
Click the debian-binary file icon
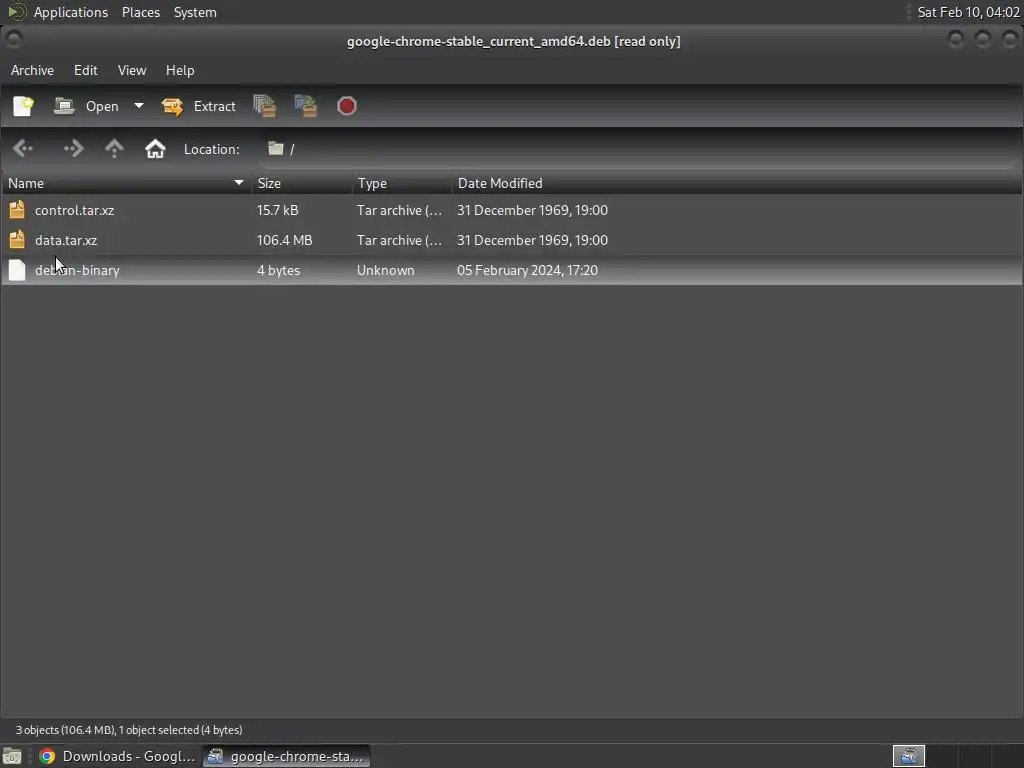[17, 270]
